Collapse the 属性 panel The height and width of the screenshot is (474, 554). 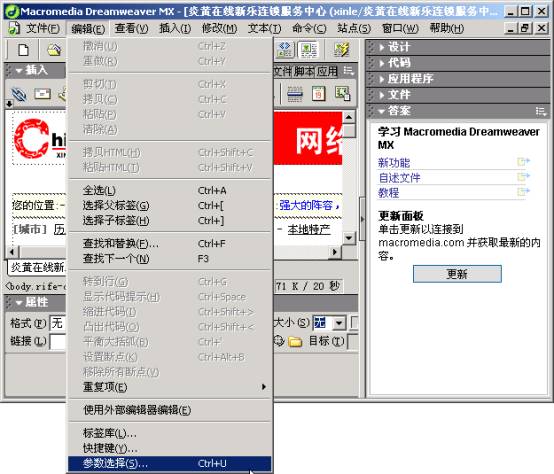point(19,302)
